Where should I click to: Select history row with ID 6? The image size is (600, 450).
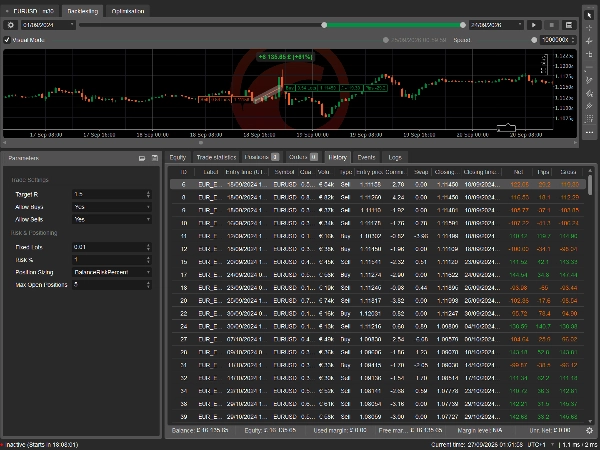click(x=378, y=184)
